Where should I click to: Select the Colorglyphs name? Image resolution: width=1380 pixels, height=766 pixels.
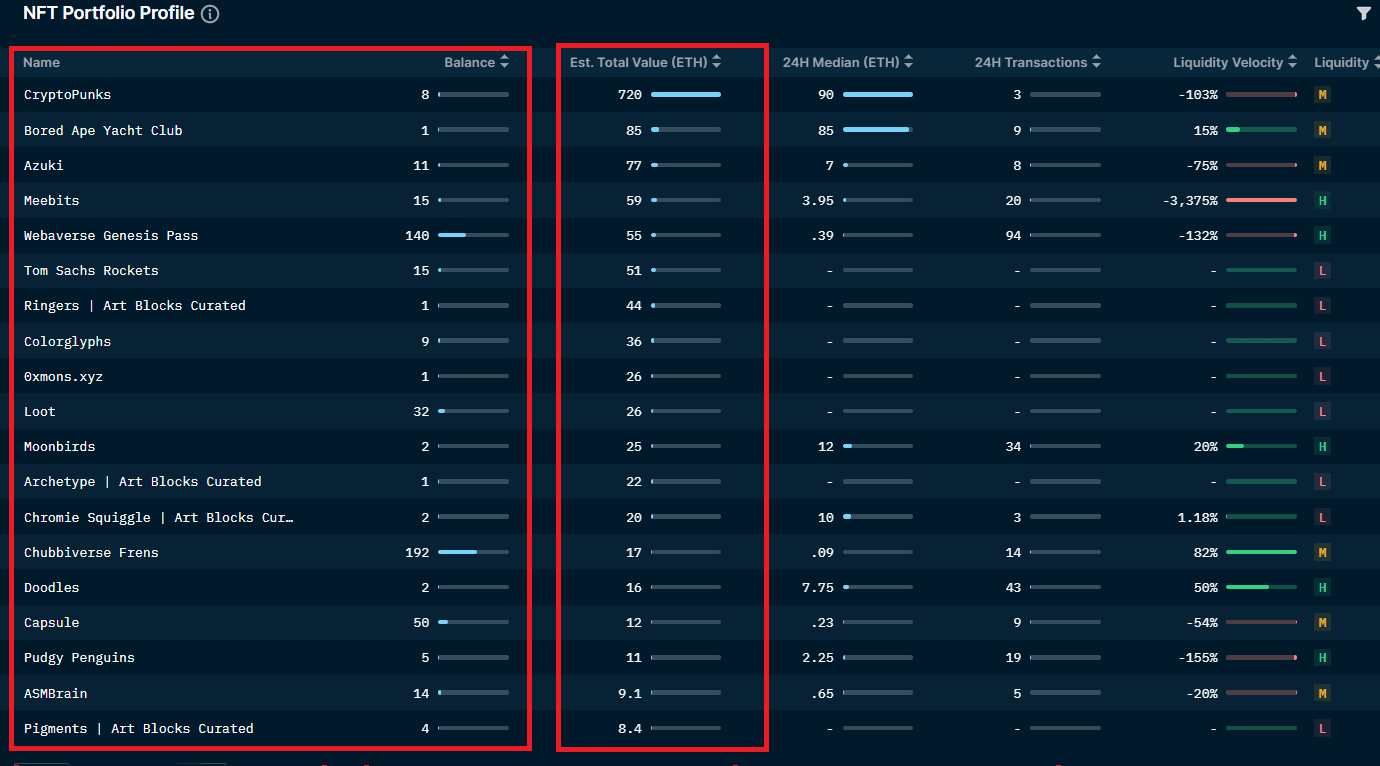pyautogui.click(x=67, y=341)
